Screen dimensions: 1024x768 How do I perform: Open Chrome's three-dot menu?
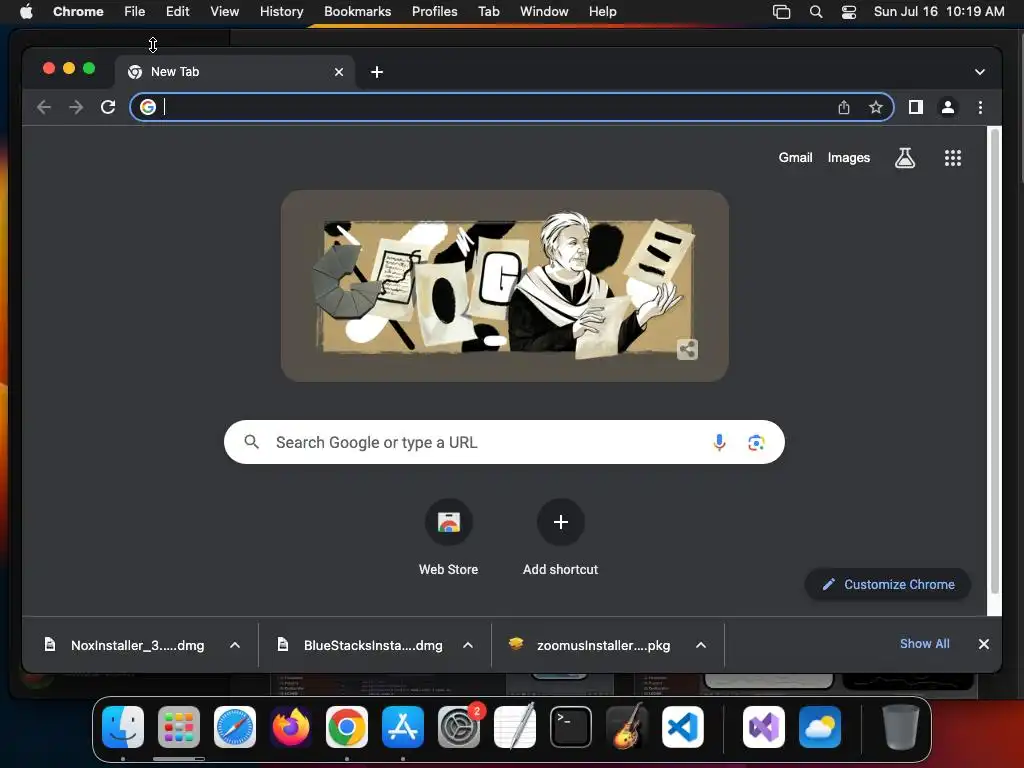pos(980,107)
